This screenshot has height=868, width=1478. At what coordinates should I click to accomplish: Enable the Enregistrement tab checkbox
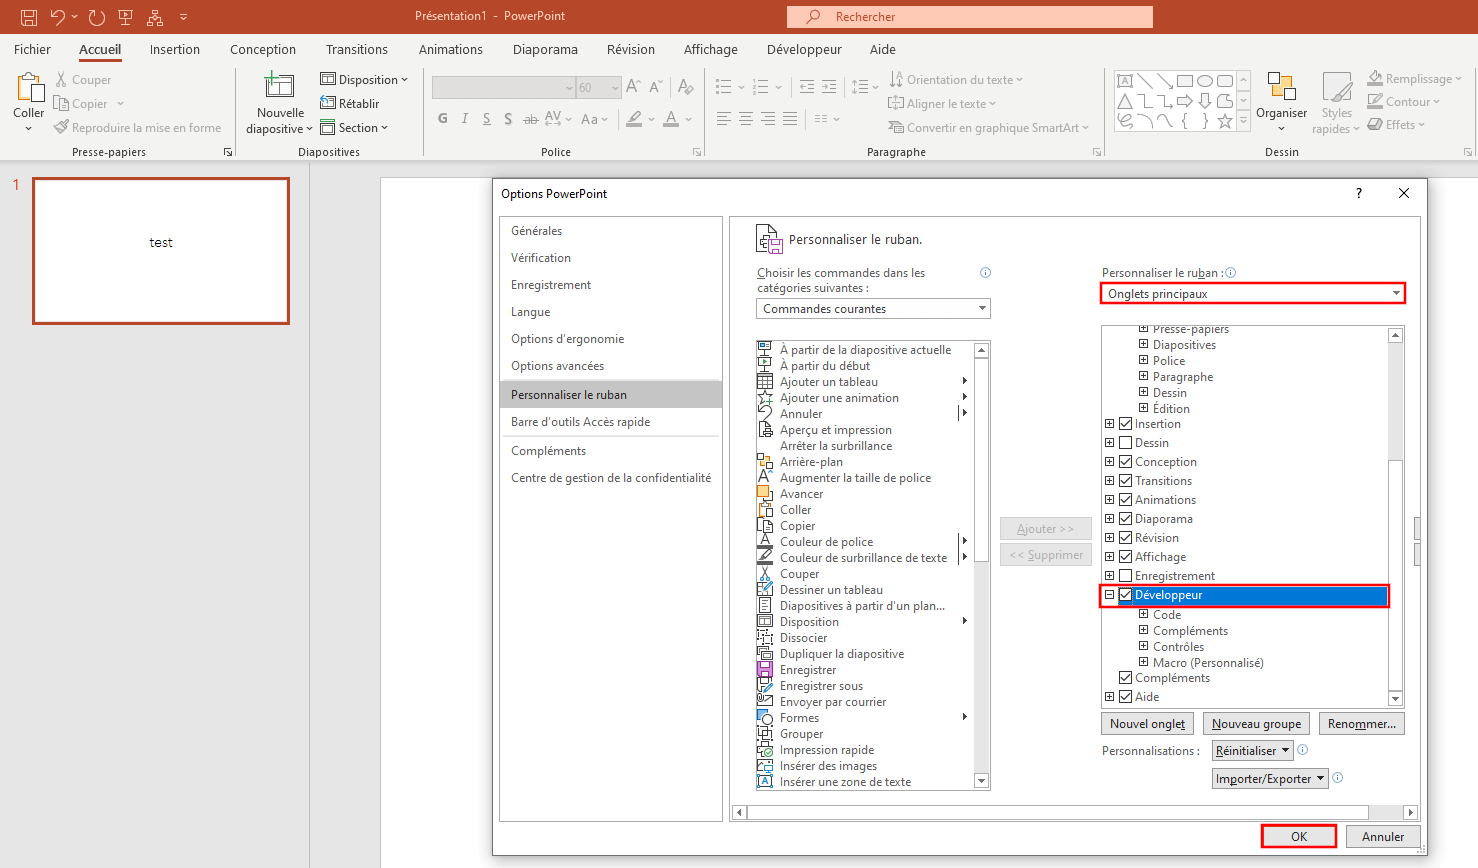point(1126,576)
